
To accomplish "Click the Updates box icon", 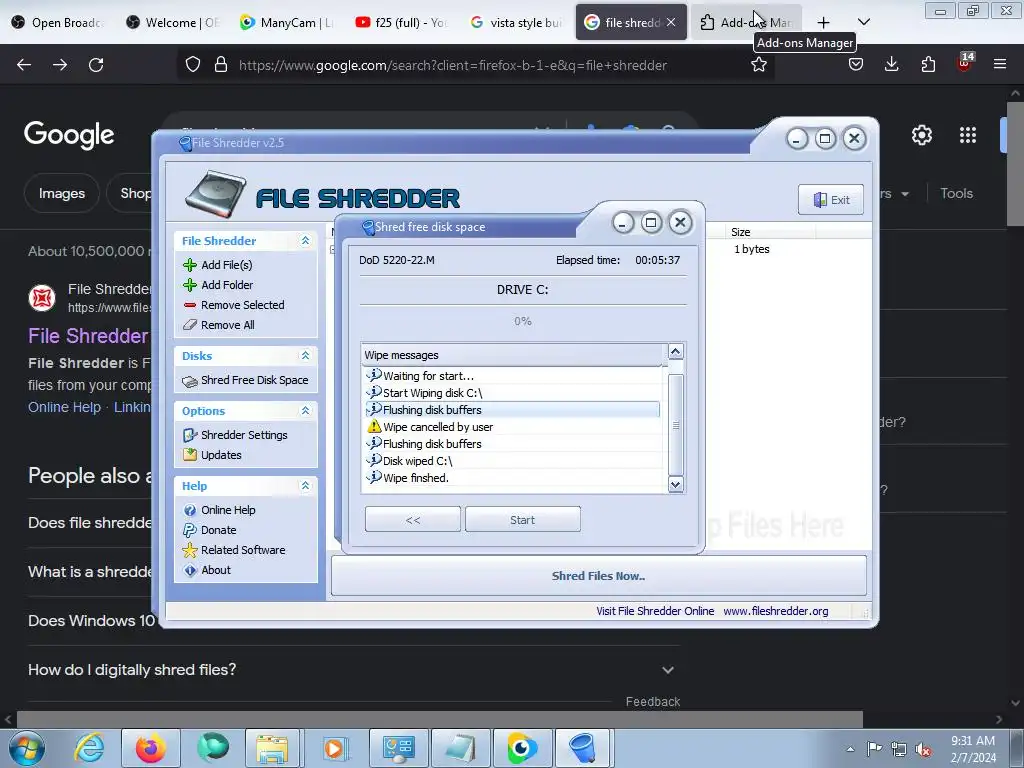I will pyautogui.click(x=190, y=455).
